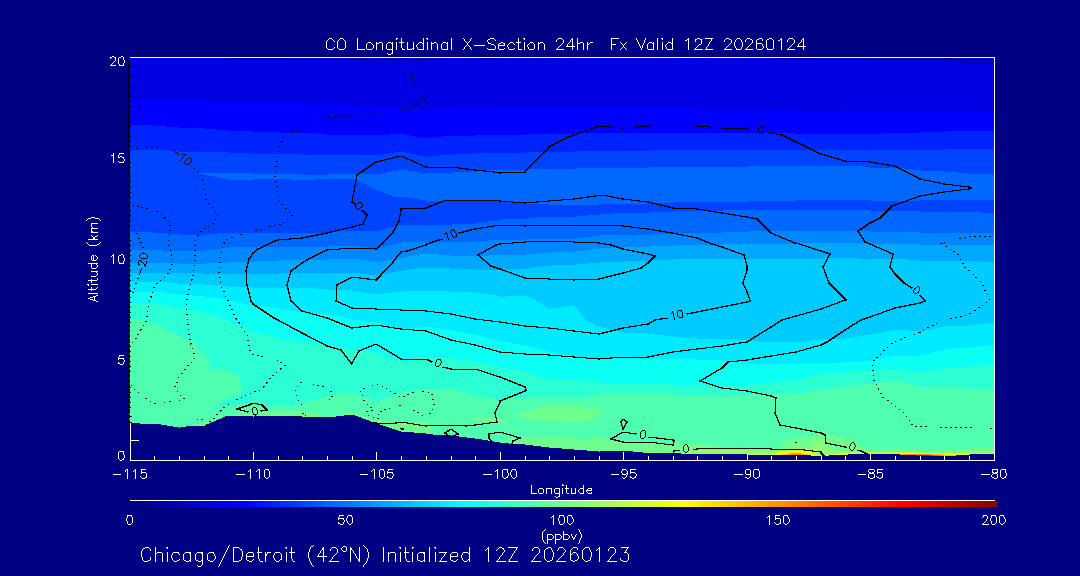Viewport: 1080px width, 576px height.
Task: Click the 5 km altitude tick label
Action: 119,359
